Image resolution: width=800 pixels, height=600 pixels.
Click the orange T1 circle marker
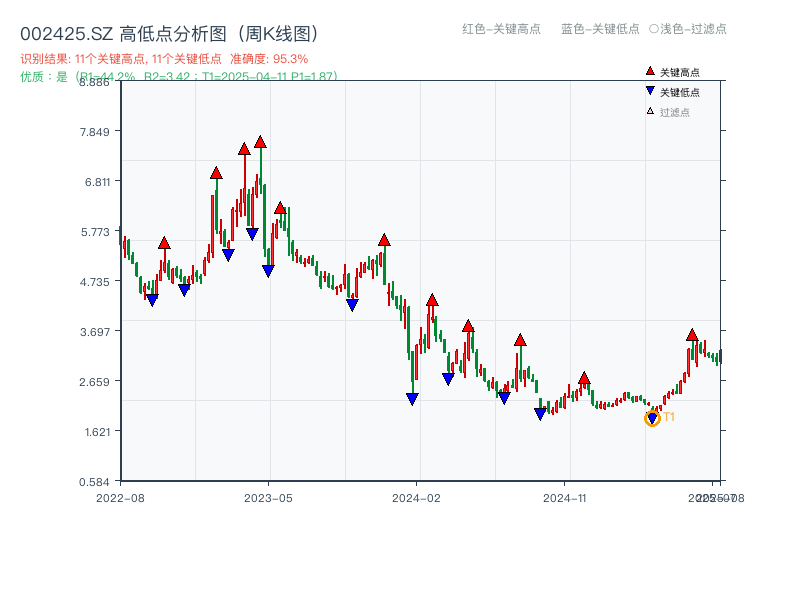(652, 418)
